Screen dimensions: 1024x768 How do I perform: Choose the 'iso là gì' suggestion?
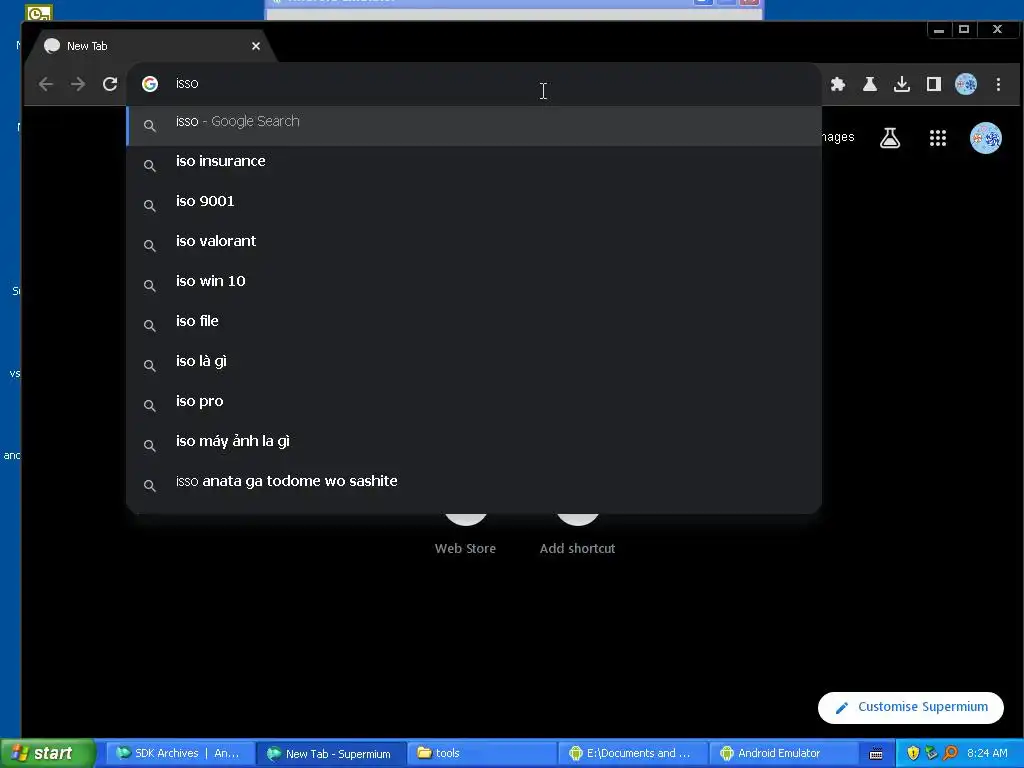click(474, 365)
